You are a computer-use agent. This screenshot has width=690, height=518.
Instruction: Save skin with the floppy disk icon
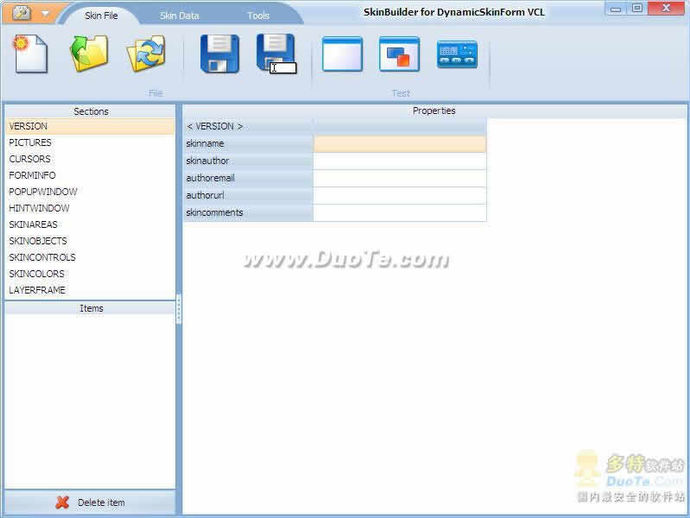[220, 54]
